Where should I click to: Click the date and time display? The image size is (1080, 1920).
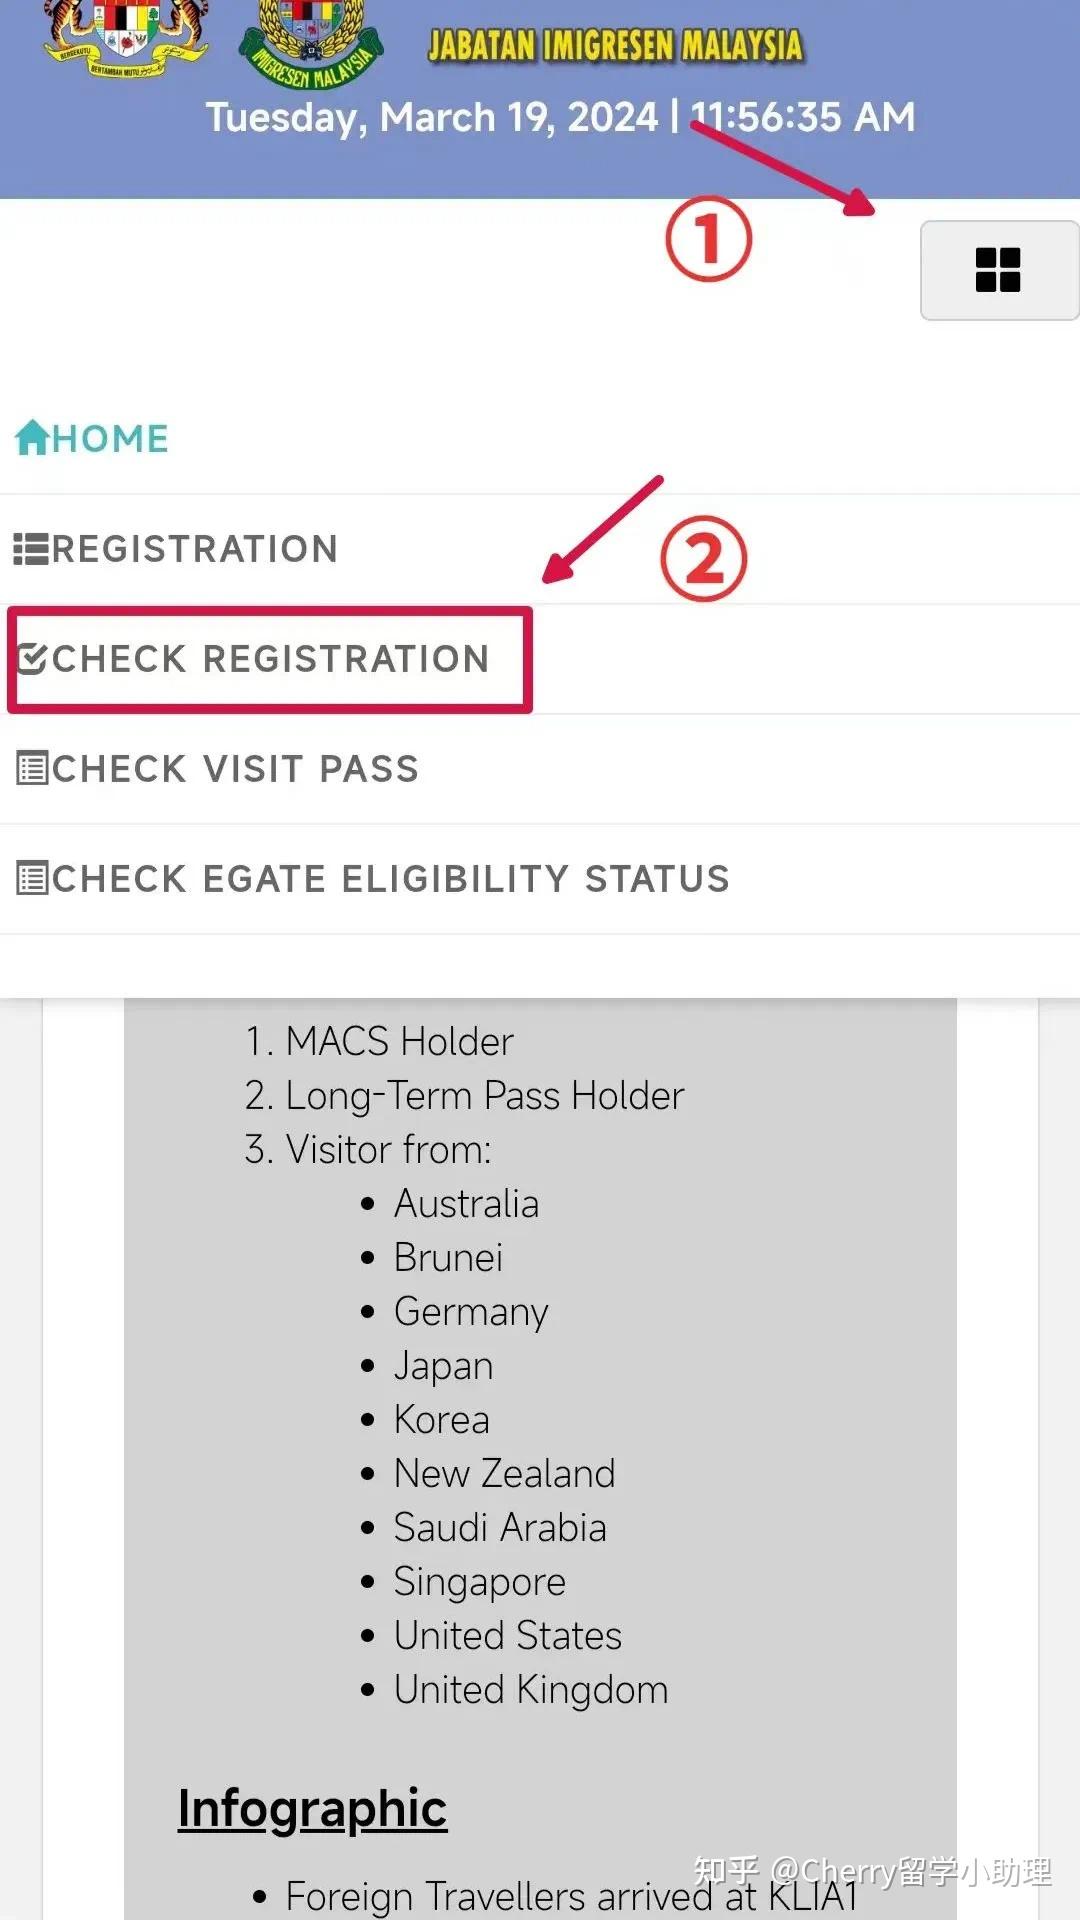(560, 117)
